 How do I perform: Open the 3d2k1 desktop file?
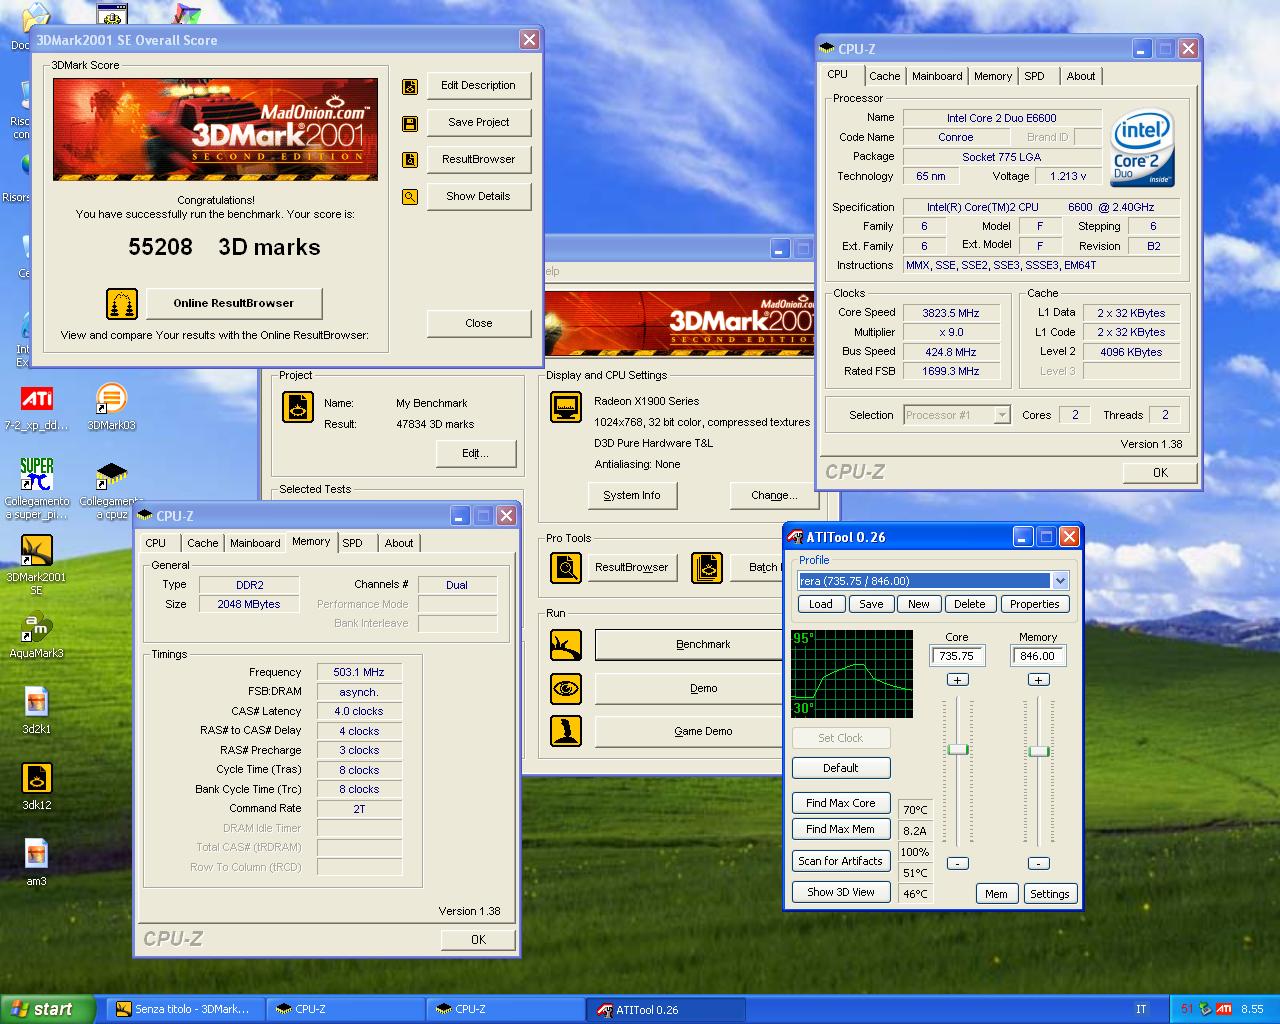pyautogui.click(x=36, y=709)
